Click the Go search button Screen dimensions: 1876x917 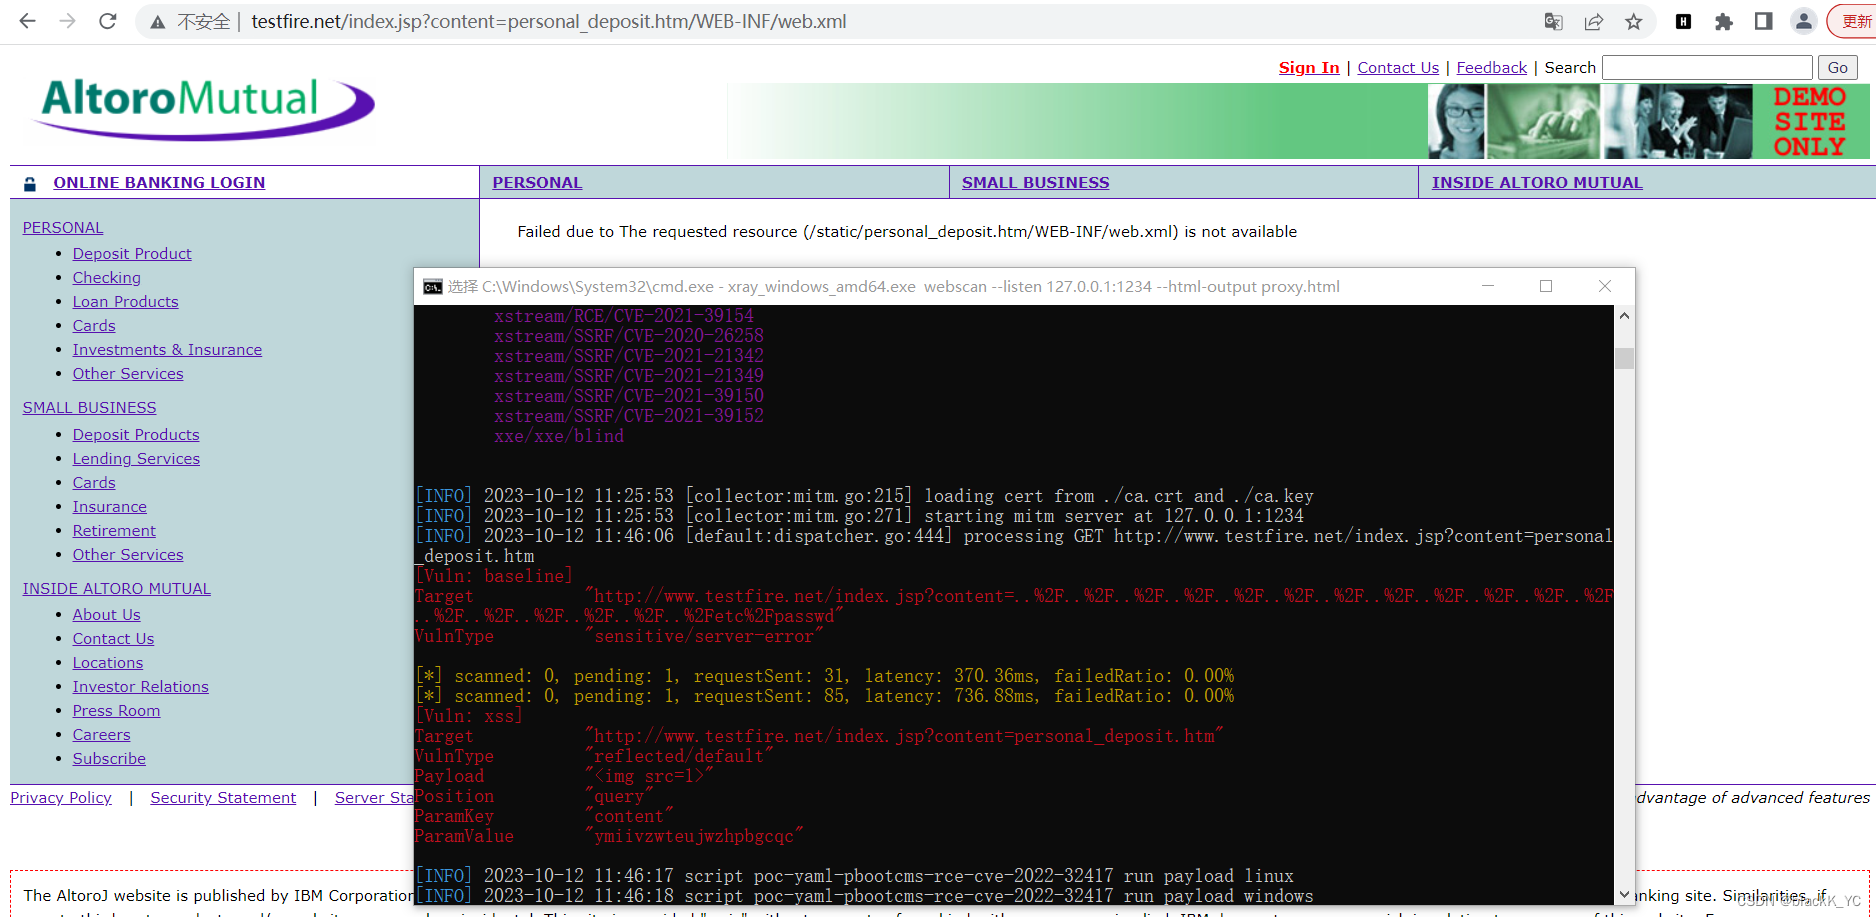tap(1837, 68)
